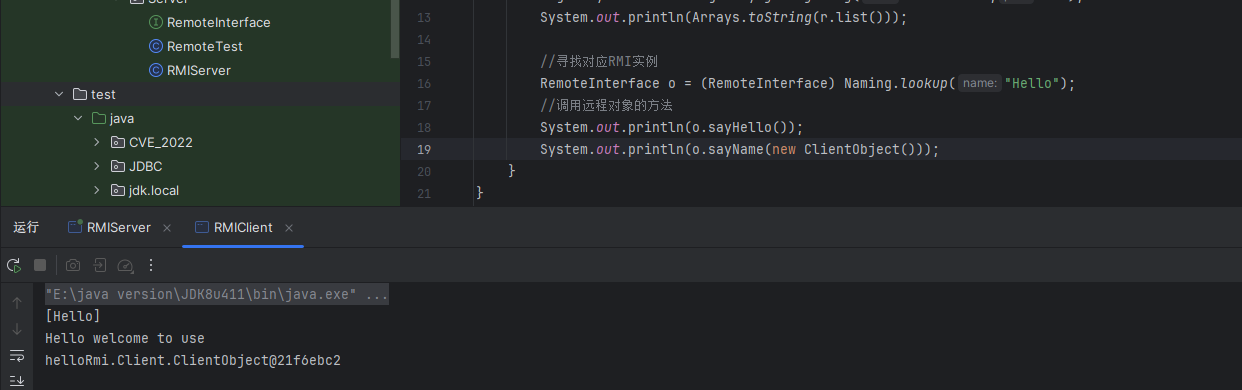Enable scroll to end of console

(17, 380)
